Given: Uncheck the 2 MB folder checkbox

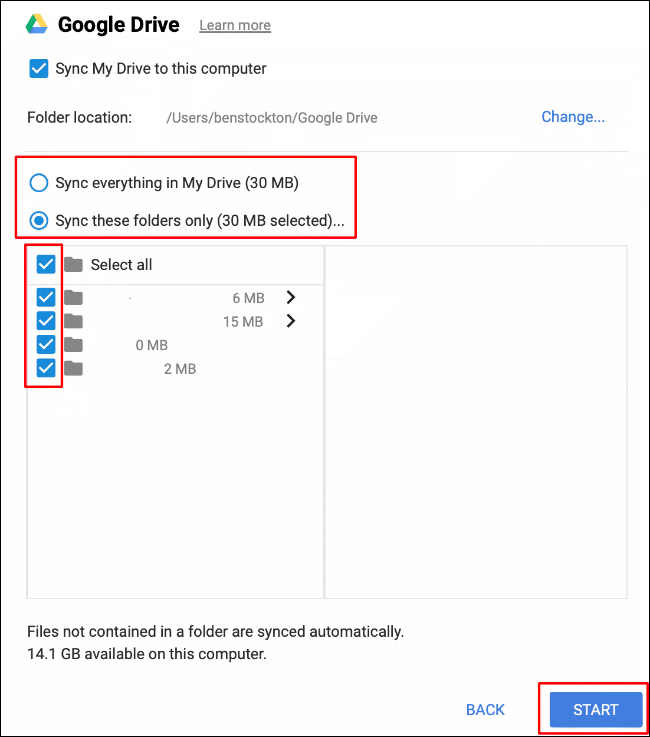Looking at the screenshot, I should coord(46,368).
